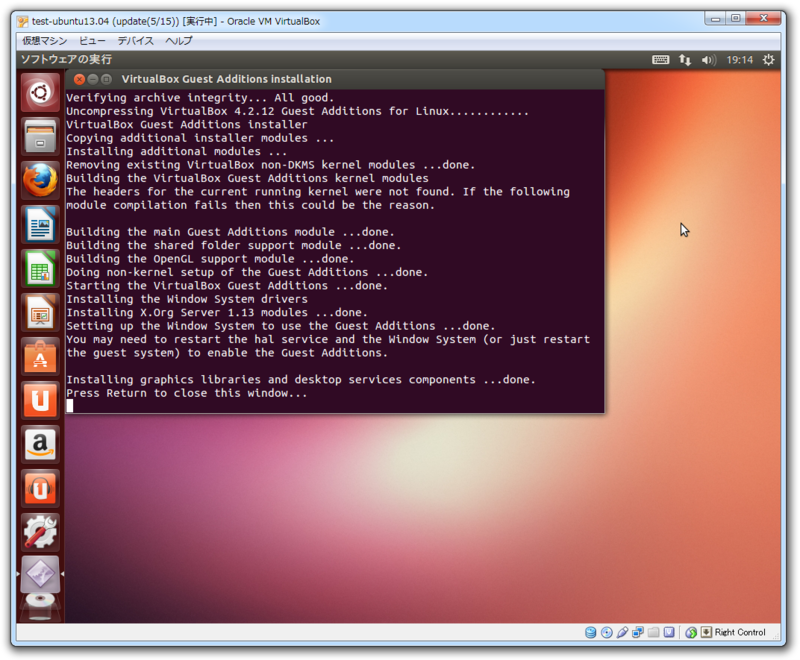The height and width of the screenshot is (660, 800).
Task: Minimize the Guest Additions installation terminal
Action: 92,79
